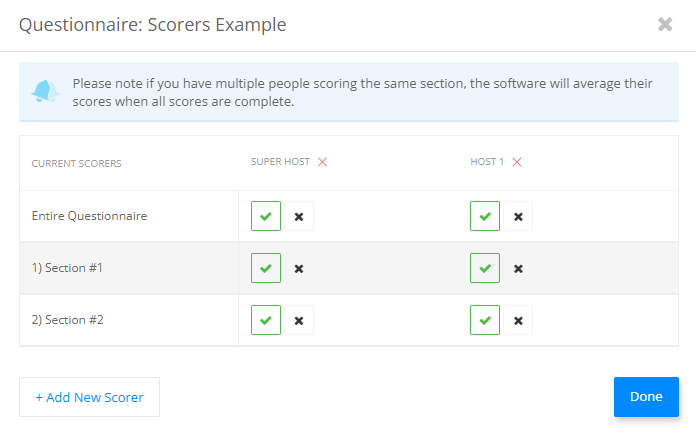Click the blue Done button
The width and height of the screenshot is (696, 436).
click(646, 397)
